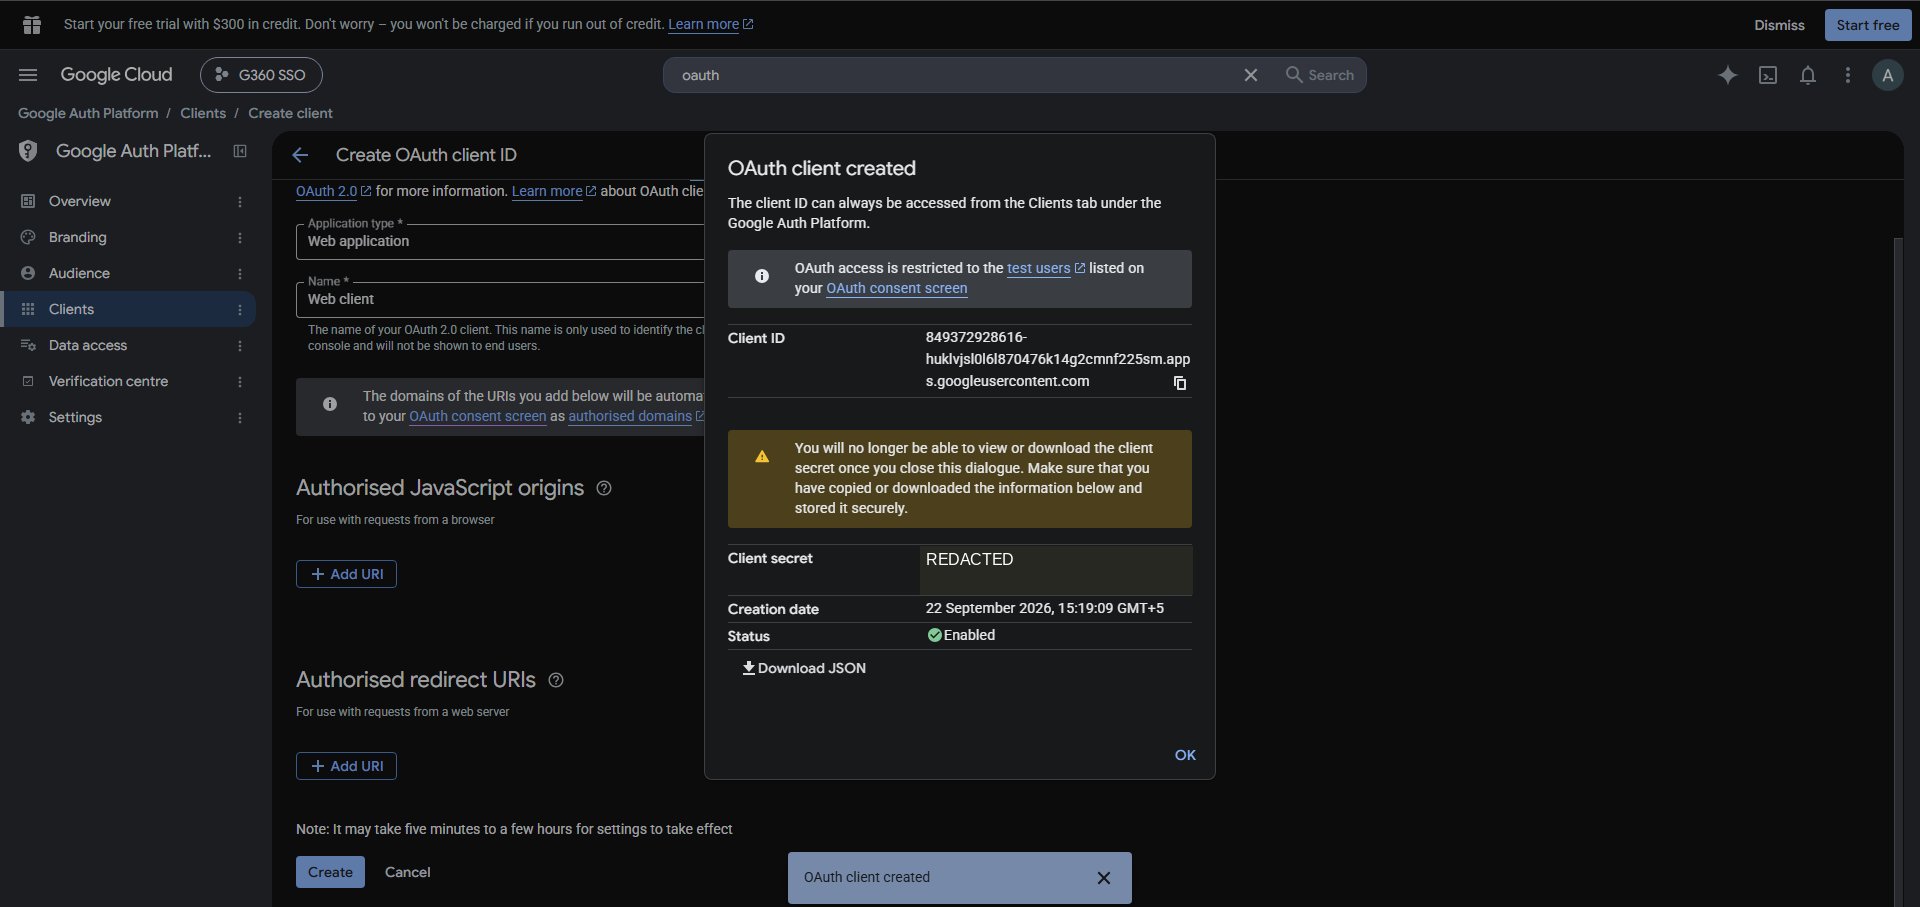Viewport: 1920px width, 907px height.
Task: Click Learn more about OAuth client types
Action: point(554,191)
